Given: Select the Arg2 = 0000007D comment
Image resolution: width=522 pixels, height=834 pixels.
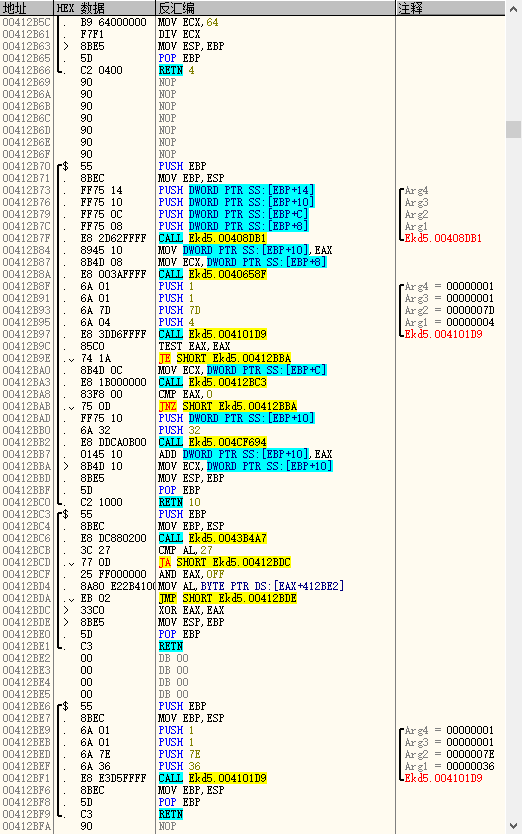Looking at the screenshot, I should tap(449, 310).
